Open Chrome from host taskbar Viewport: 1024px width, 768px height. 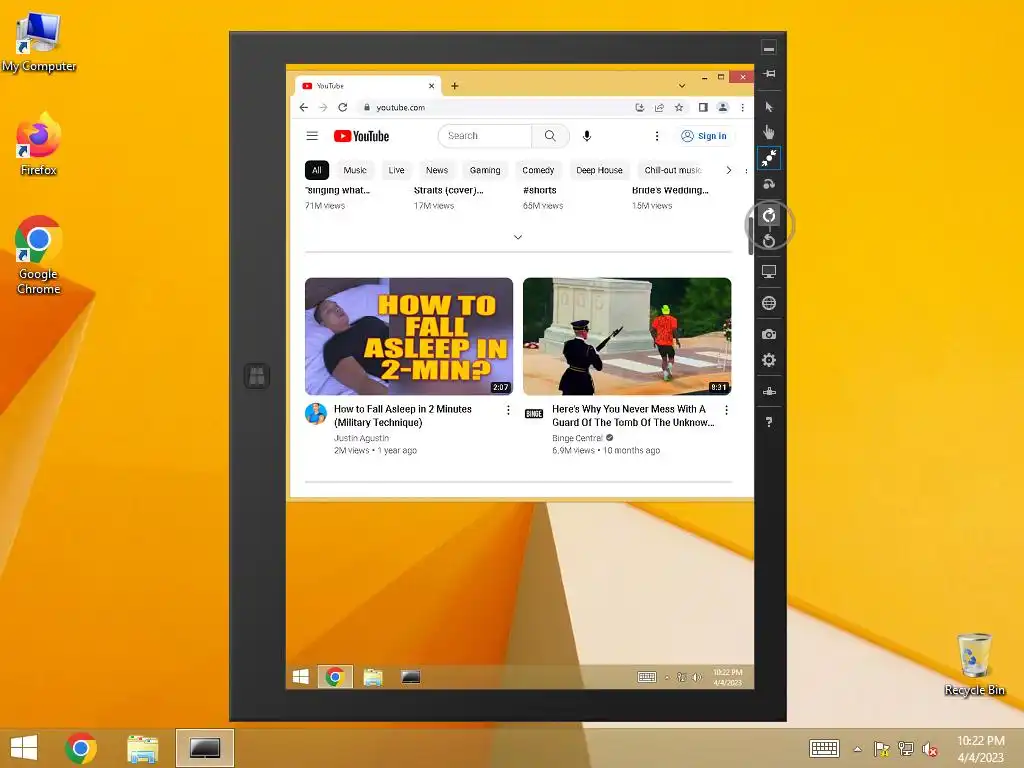click(81, 748)
